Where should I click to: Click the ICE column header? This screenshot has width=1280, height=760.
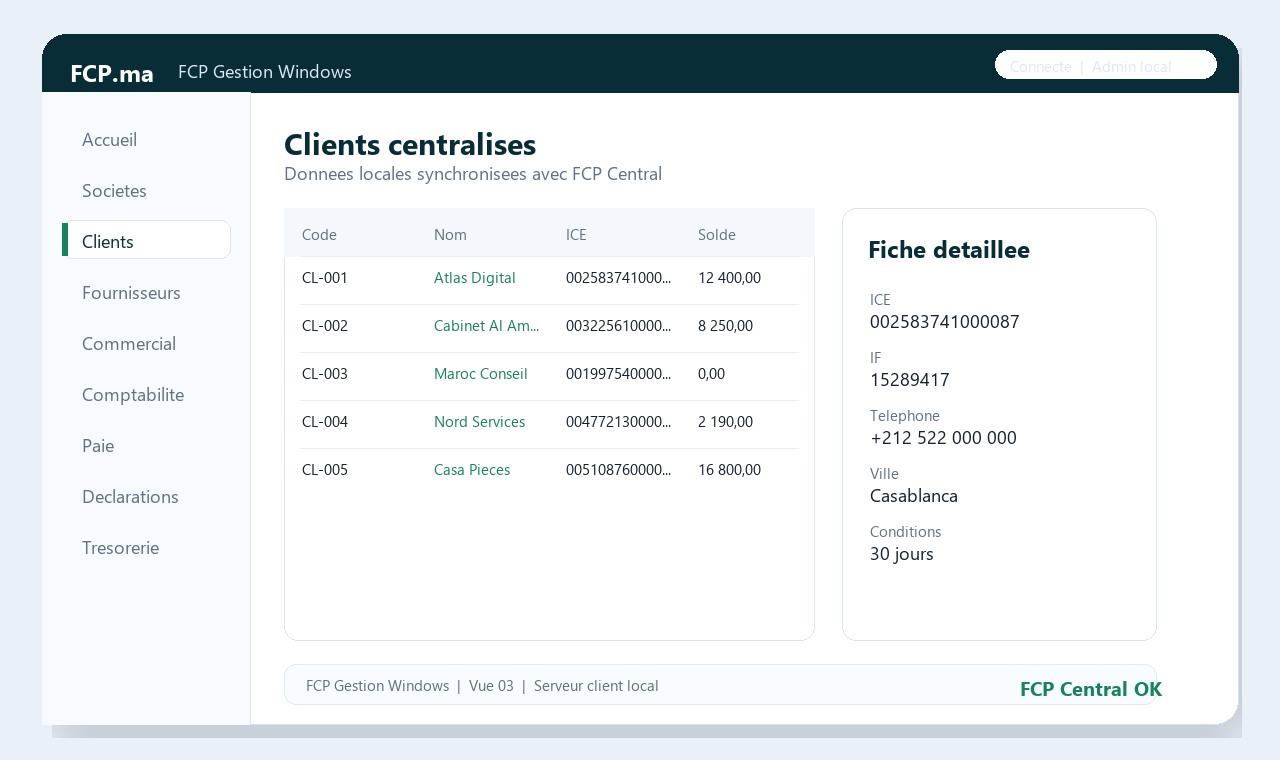[576, 235]
